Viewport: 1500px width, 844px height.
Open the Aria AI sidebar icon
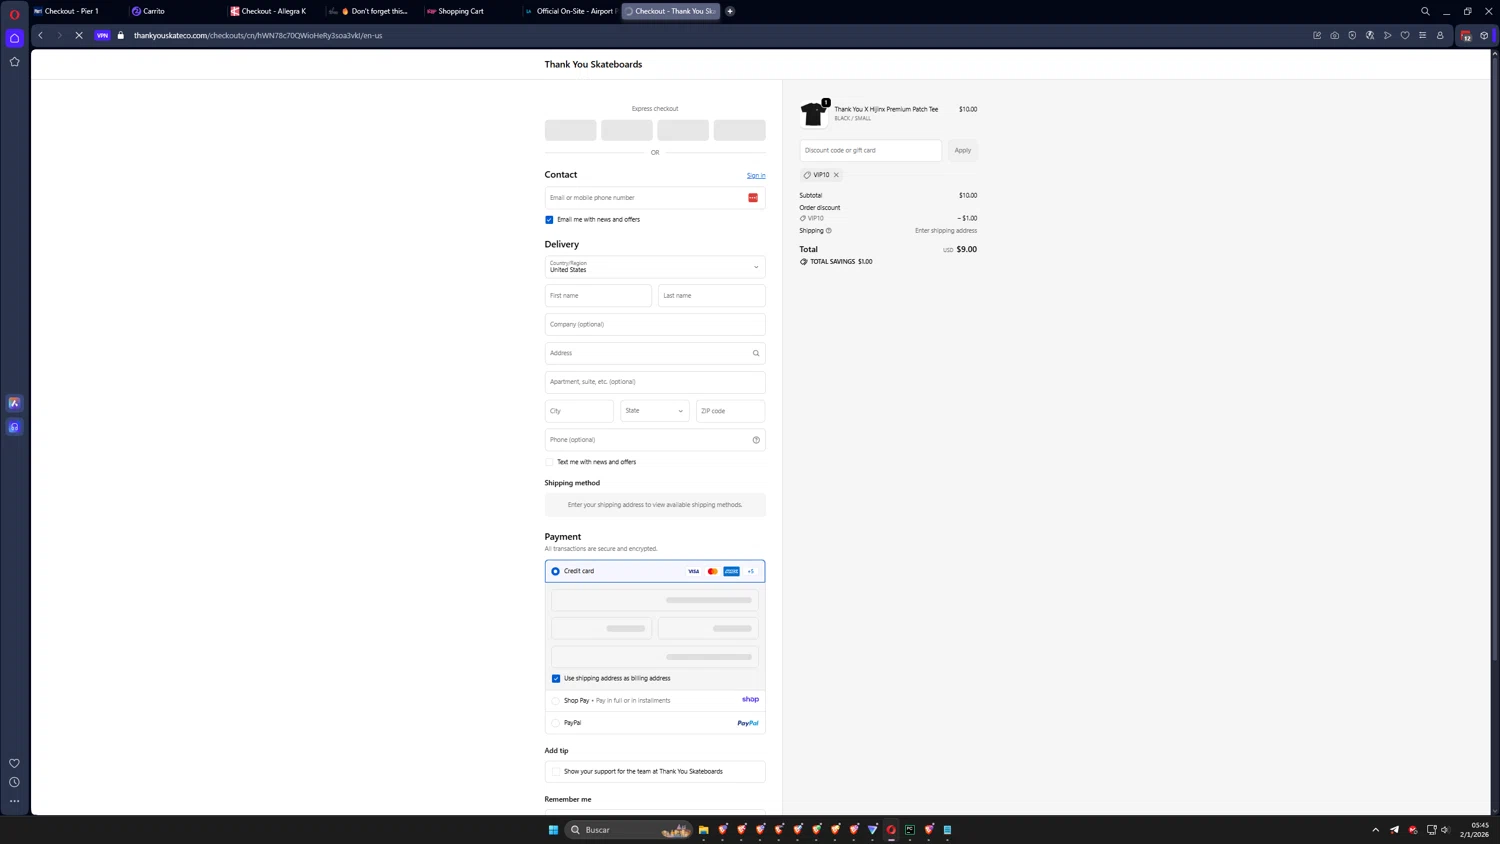14,403
